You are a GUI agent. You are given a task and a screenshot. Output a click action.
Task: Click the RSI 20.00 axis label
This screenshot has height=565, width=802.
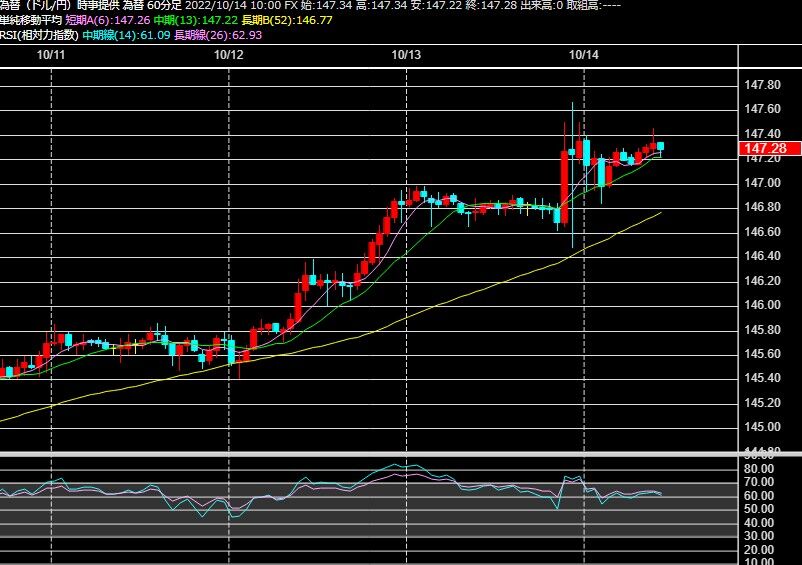(759, 550)
